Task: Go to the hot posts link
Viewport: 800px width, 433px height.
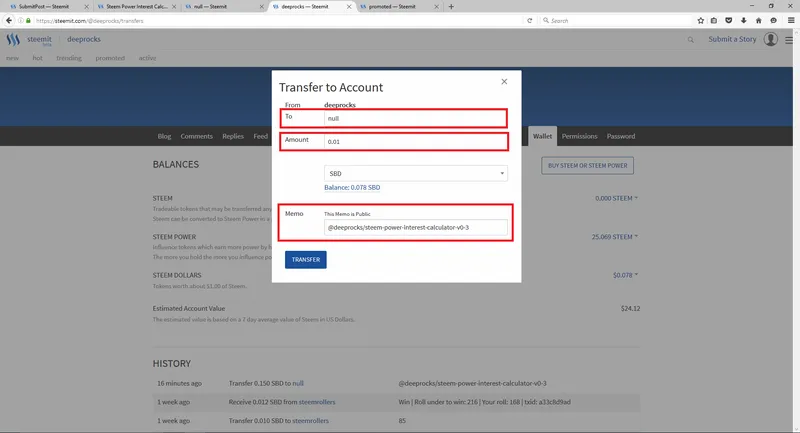Action: pos(37,58)
